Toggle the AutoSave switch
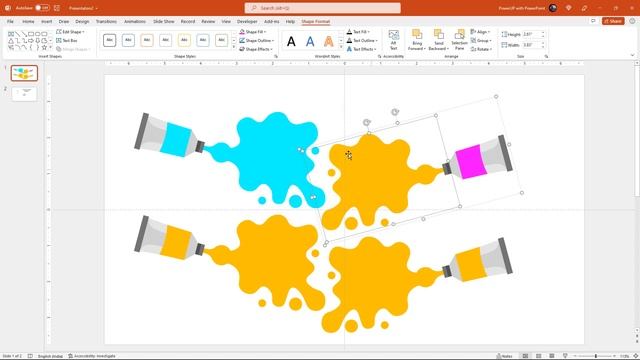This screenshot has height=360, width=640. point(42,8)
